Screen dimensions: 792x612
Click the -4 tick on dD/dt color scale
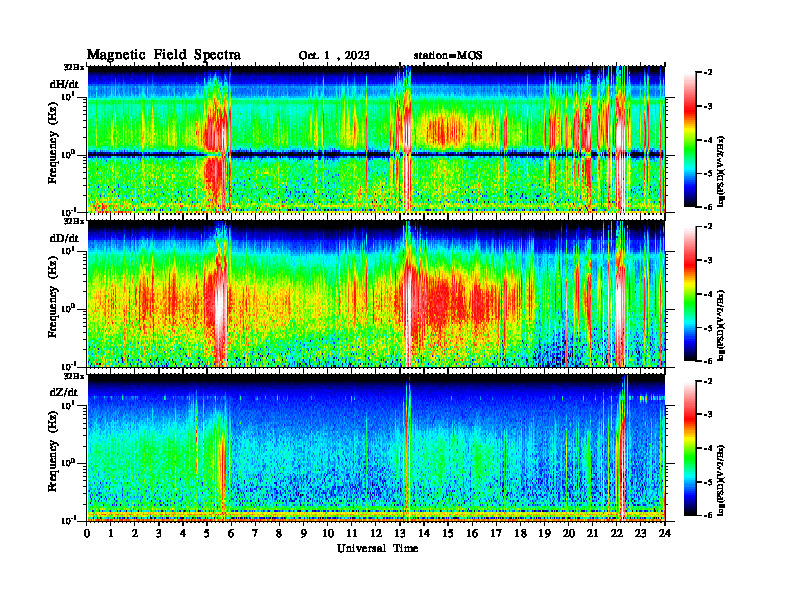pyautogui.click(x=706, y=294)
